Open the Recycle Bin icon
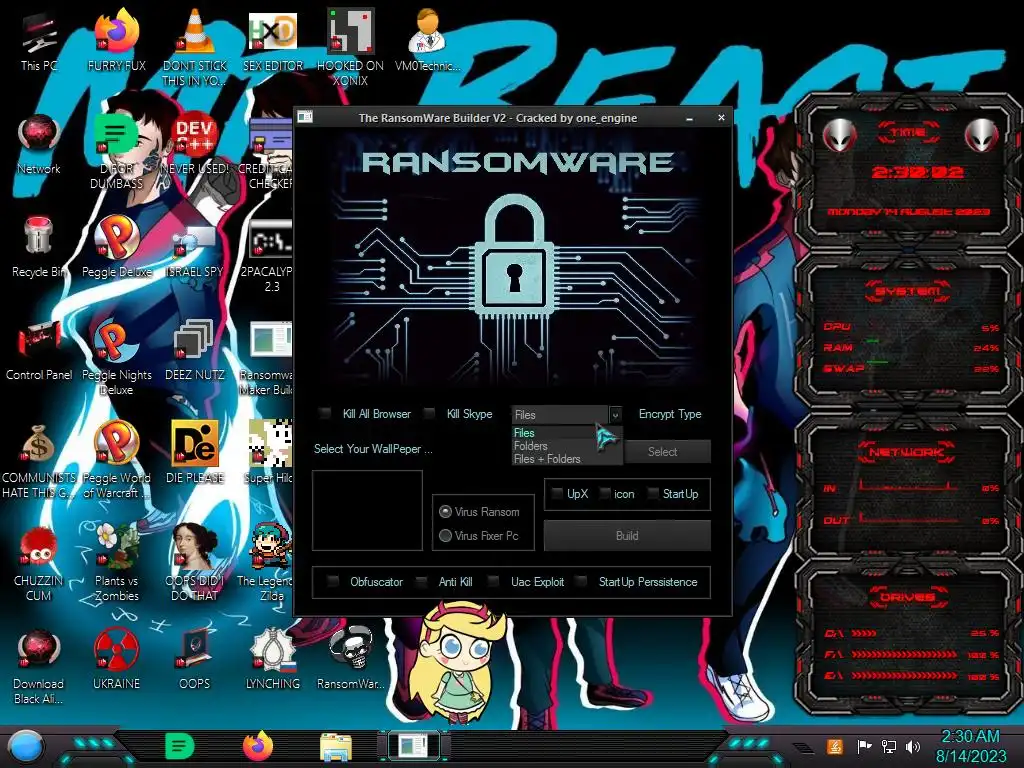 (x=39, y=248)
